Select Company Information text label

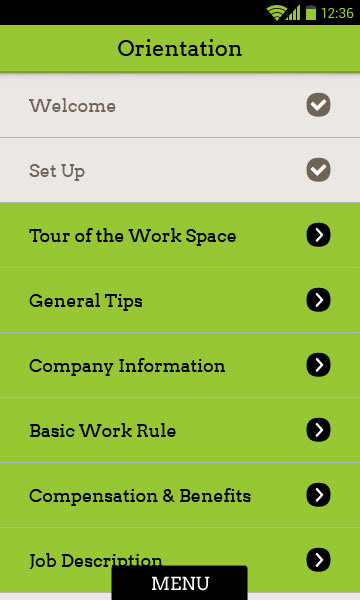pyautogui.click(x=127, y=366)
